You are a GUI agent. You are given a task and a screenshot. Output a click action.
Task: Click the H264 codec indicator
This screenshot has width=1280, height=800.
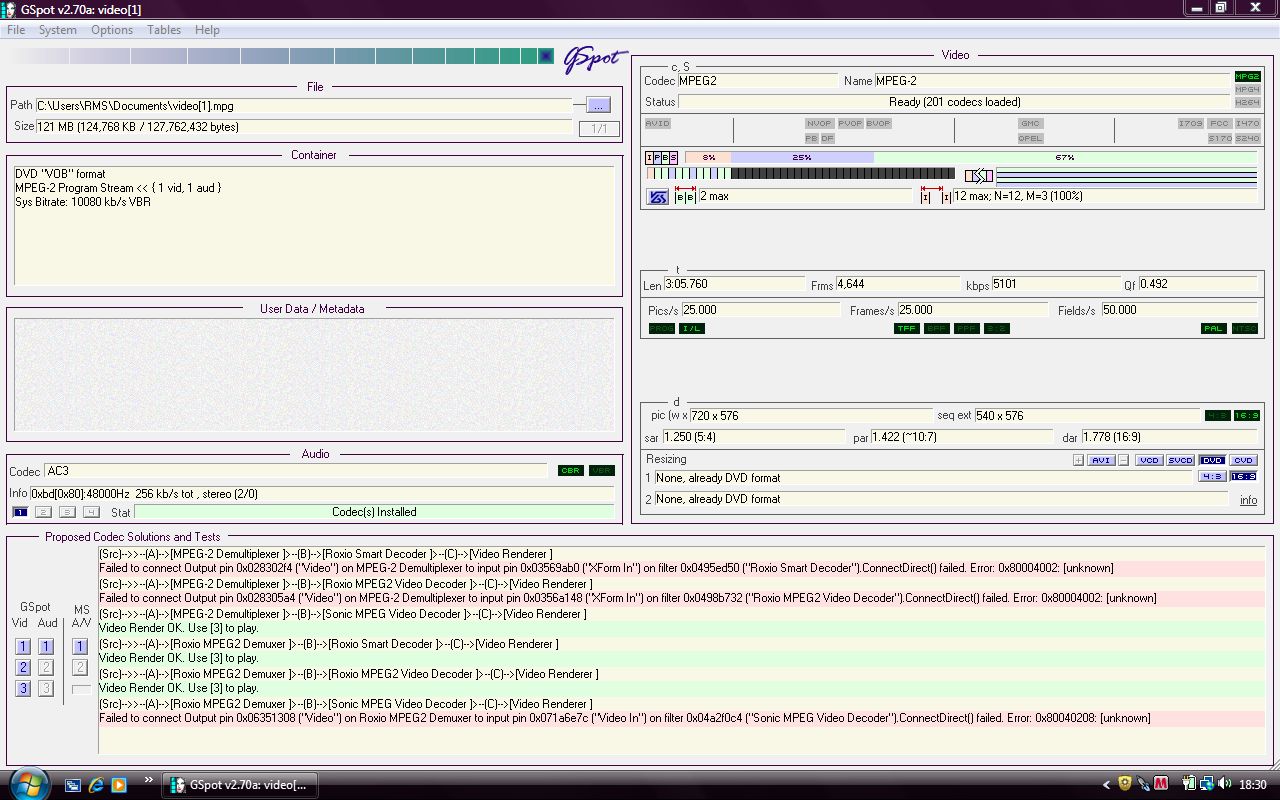[x=1247, y=102]
